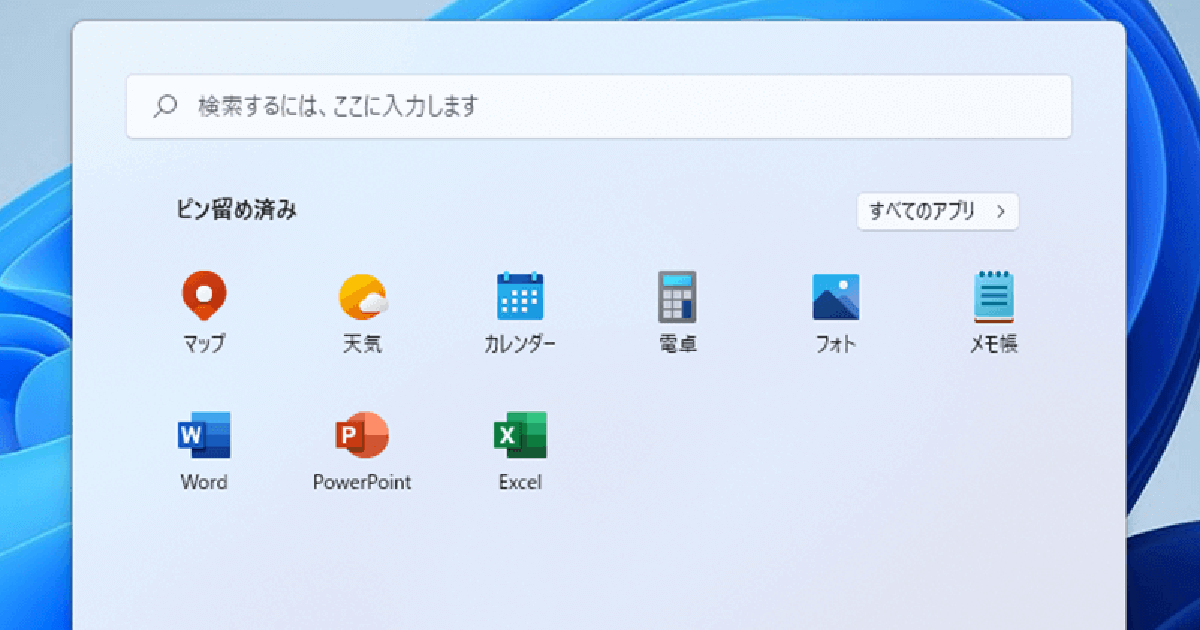Click the search magnifier icon
The image size is (1200, 630).
point(166,106)
